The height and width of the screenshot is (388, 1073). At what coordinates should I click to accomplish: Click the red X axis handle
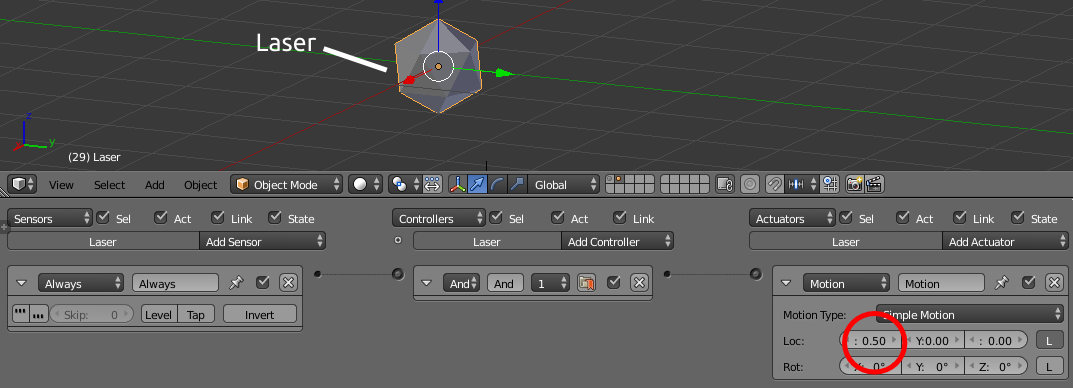click(408, 81)
